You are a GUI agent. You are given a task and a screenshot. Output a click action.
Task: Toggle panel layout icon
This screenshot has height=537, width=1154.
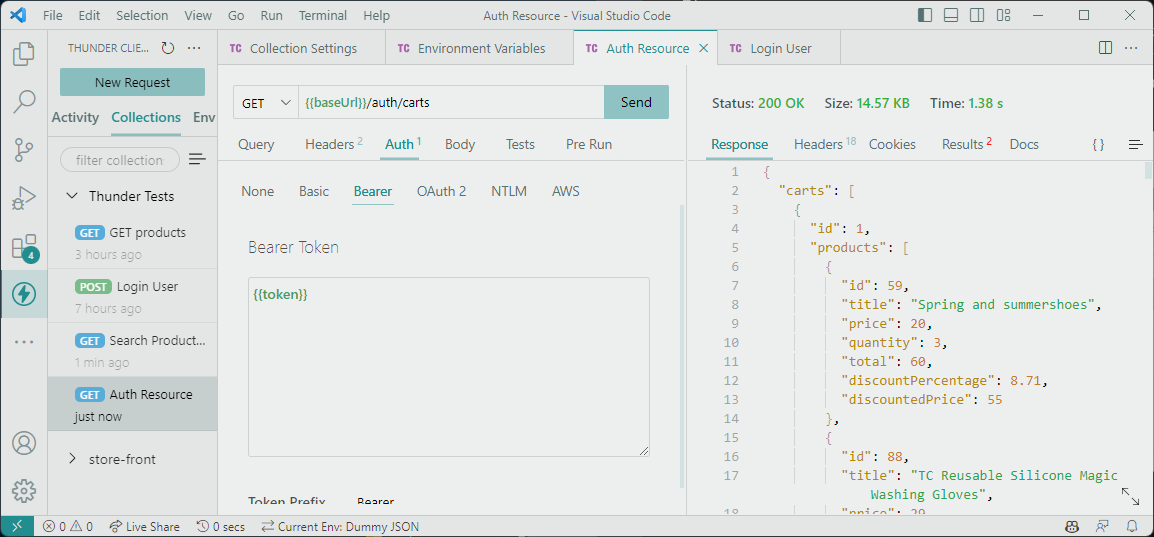(x=951, y=15)
